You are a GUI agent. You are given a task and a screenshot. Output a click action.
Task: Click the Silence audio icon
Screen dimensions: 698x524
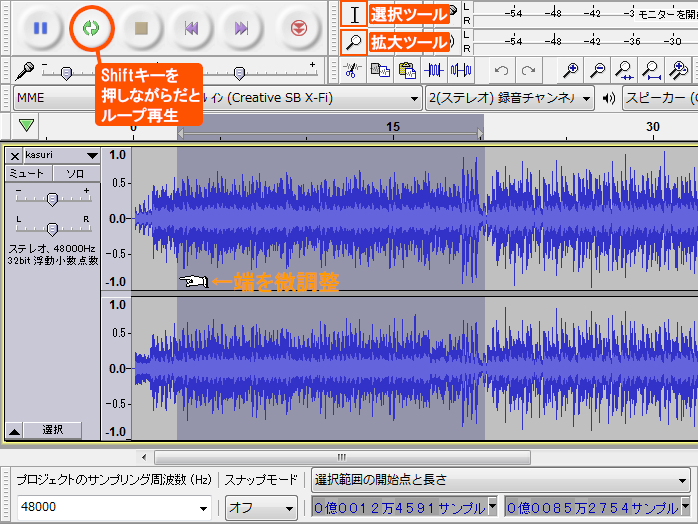click(461, 71)
